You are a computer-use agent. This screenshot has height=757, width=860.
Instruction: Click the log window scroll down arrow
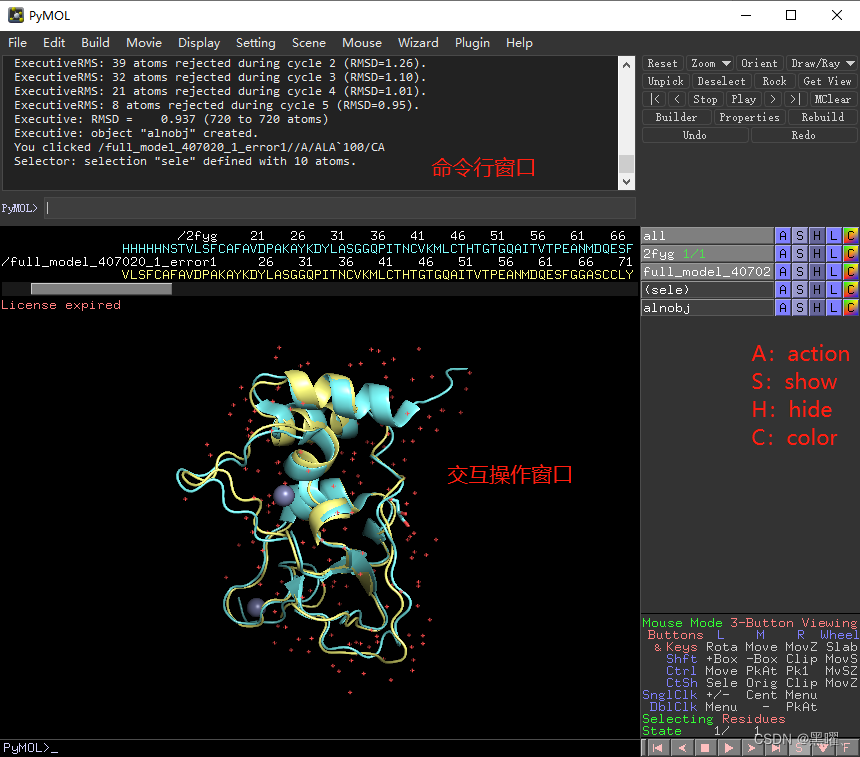(626, 182)
